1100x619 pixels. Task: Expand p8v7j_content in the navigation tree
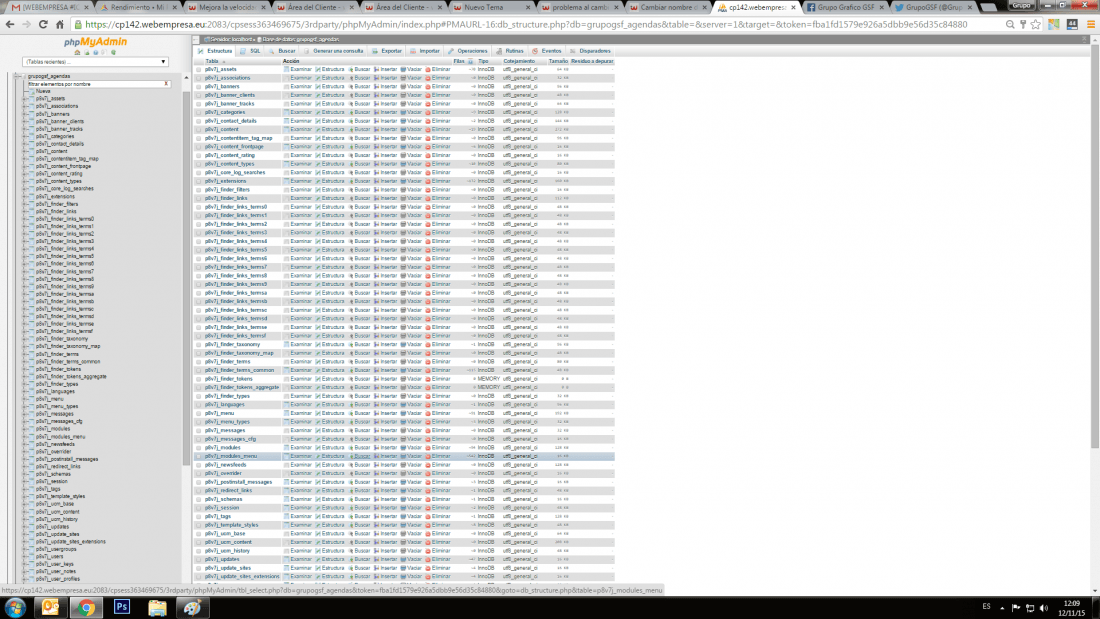point(26,151)
